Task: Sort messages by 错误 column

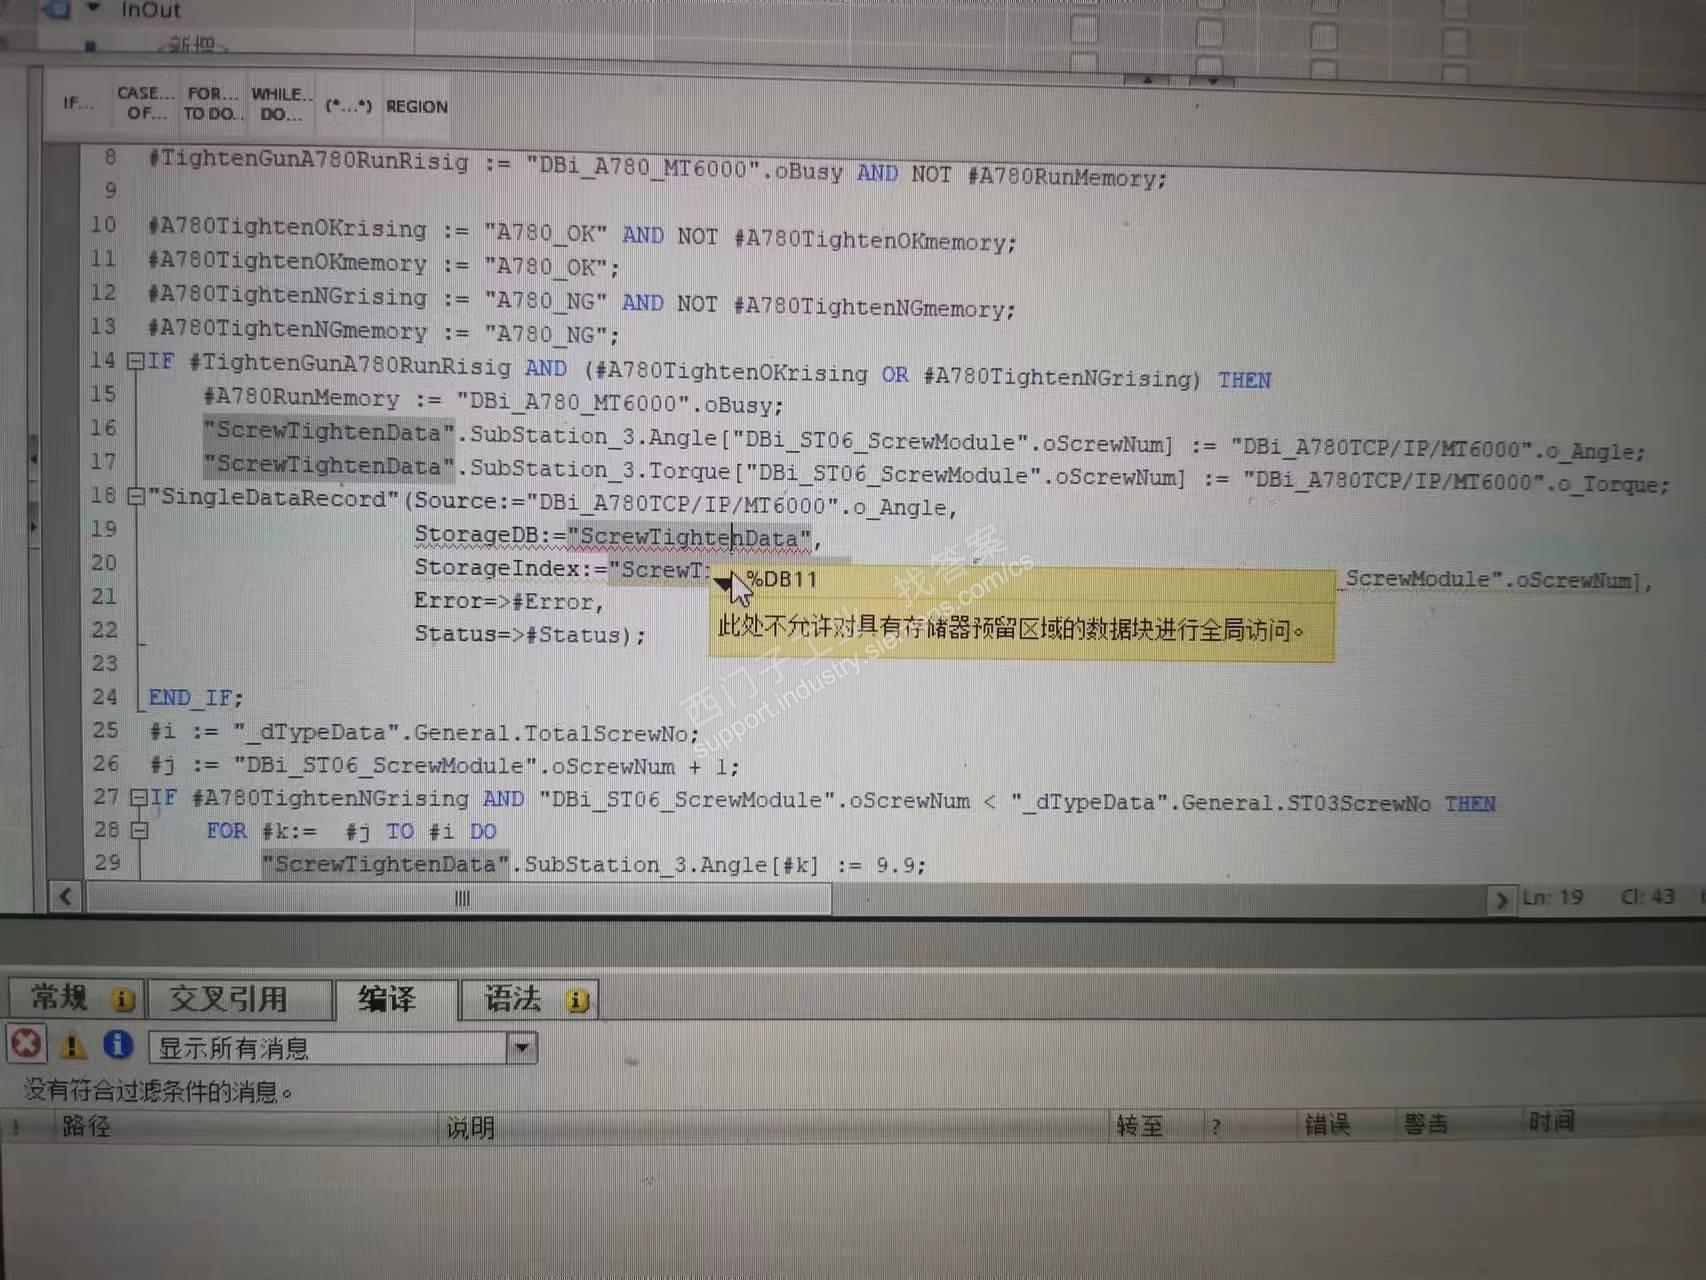Action: click(1327, 1125)
